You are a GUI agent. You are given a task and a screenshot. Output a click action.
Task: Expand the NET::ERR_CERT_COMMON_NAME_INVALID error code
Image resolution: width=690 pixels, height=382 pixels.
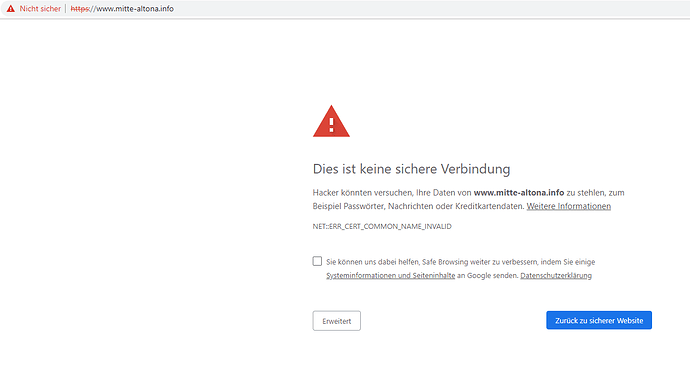point(382,226)
